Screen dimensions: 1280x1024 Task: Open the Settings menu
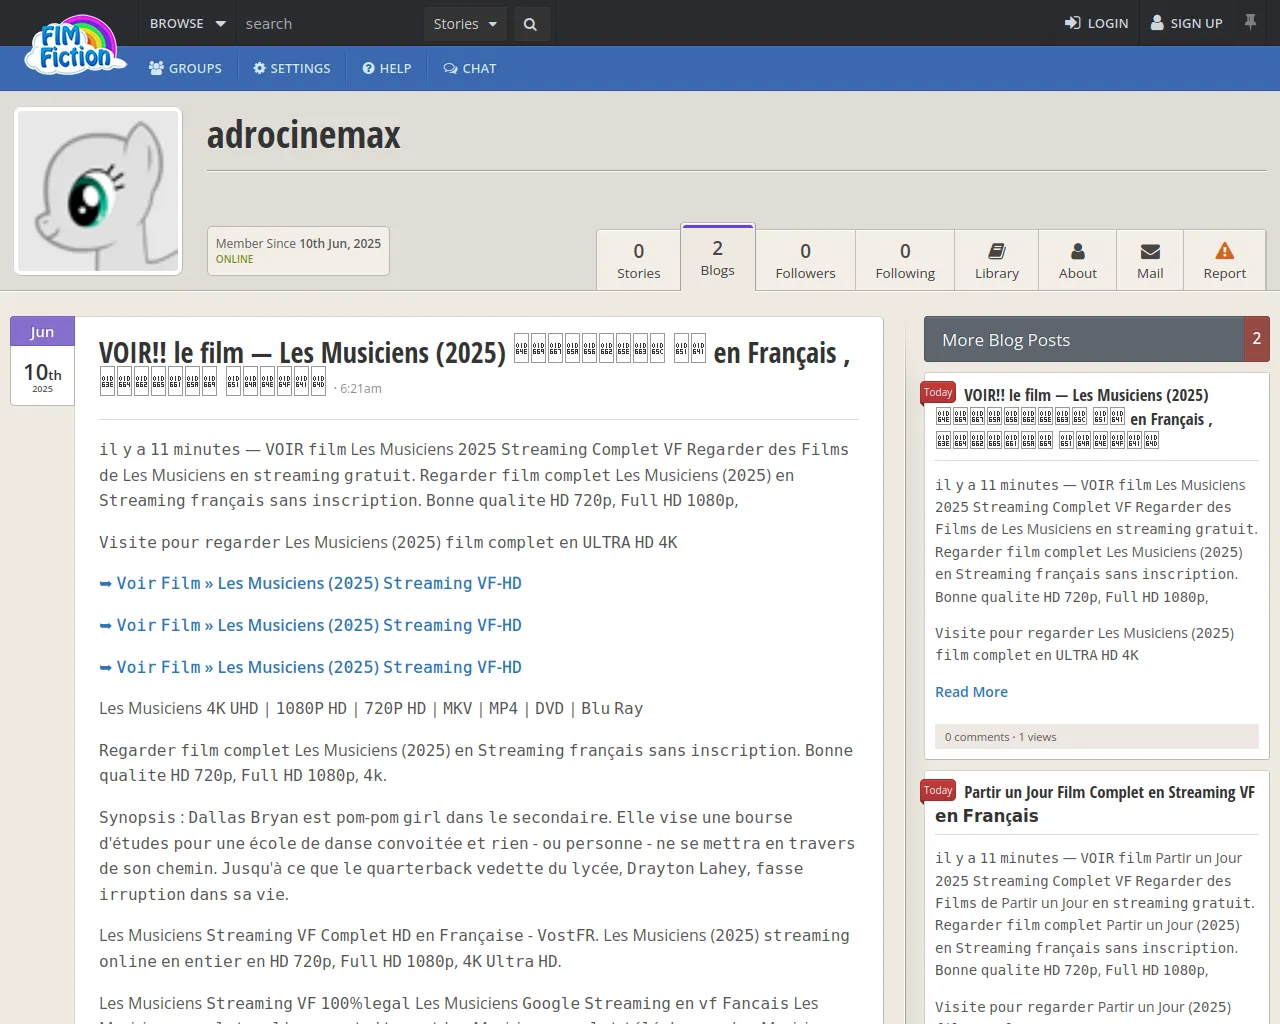click(291, 68)
